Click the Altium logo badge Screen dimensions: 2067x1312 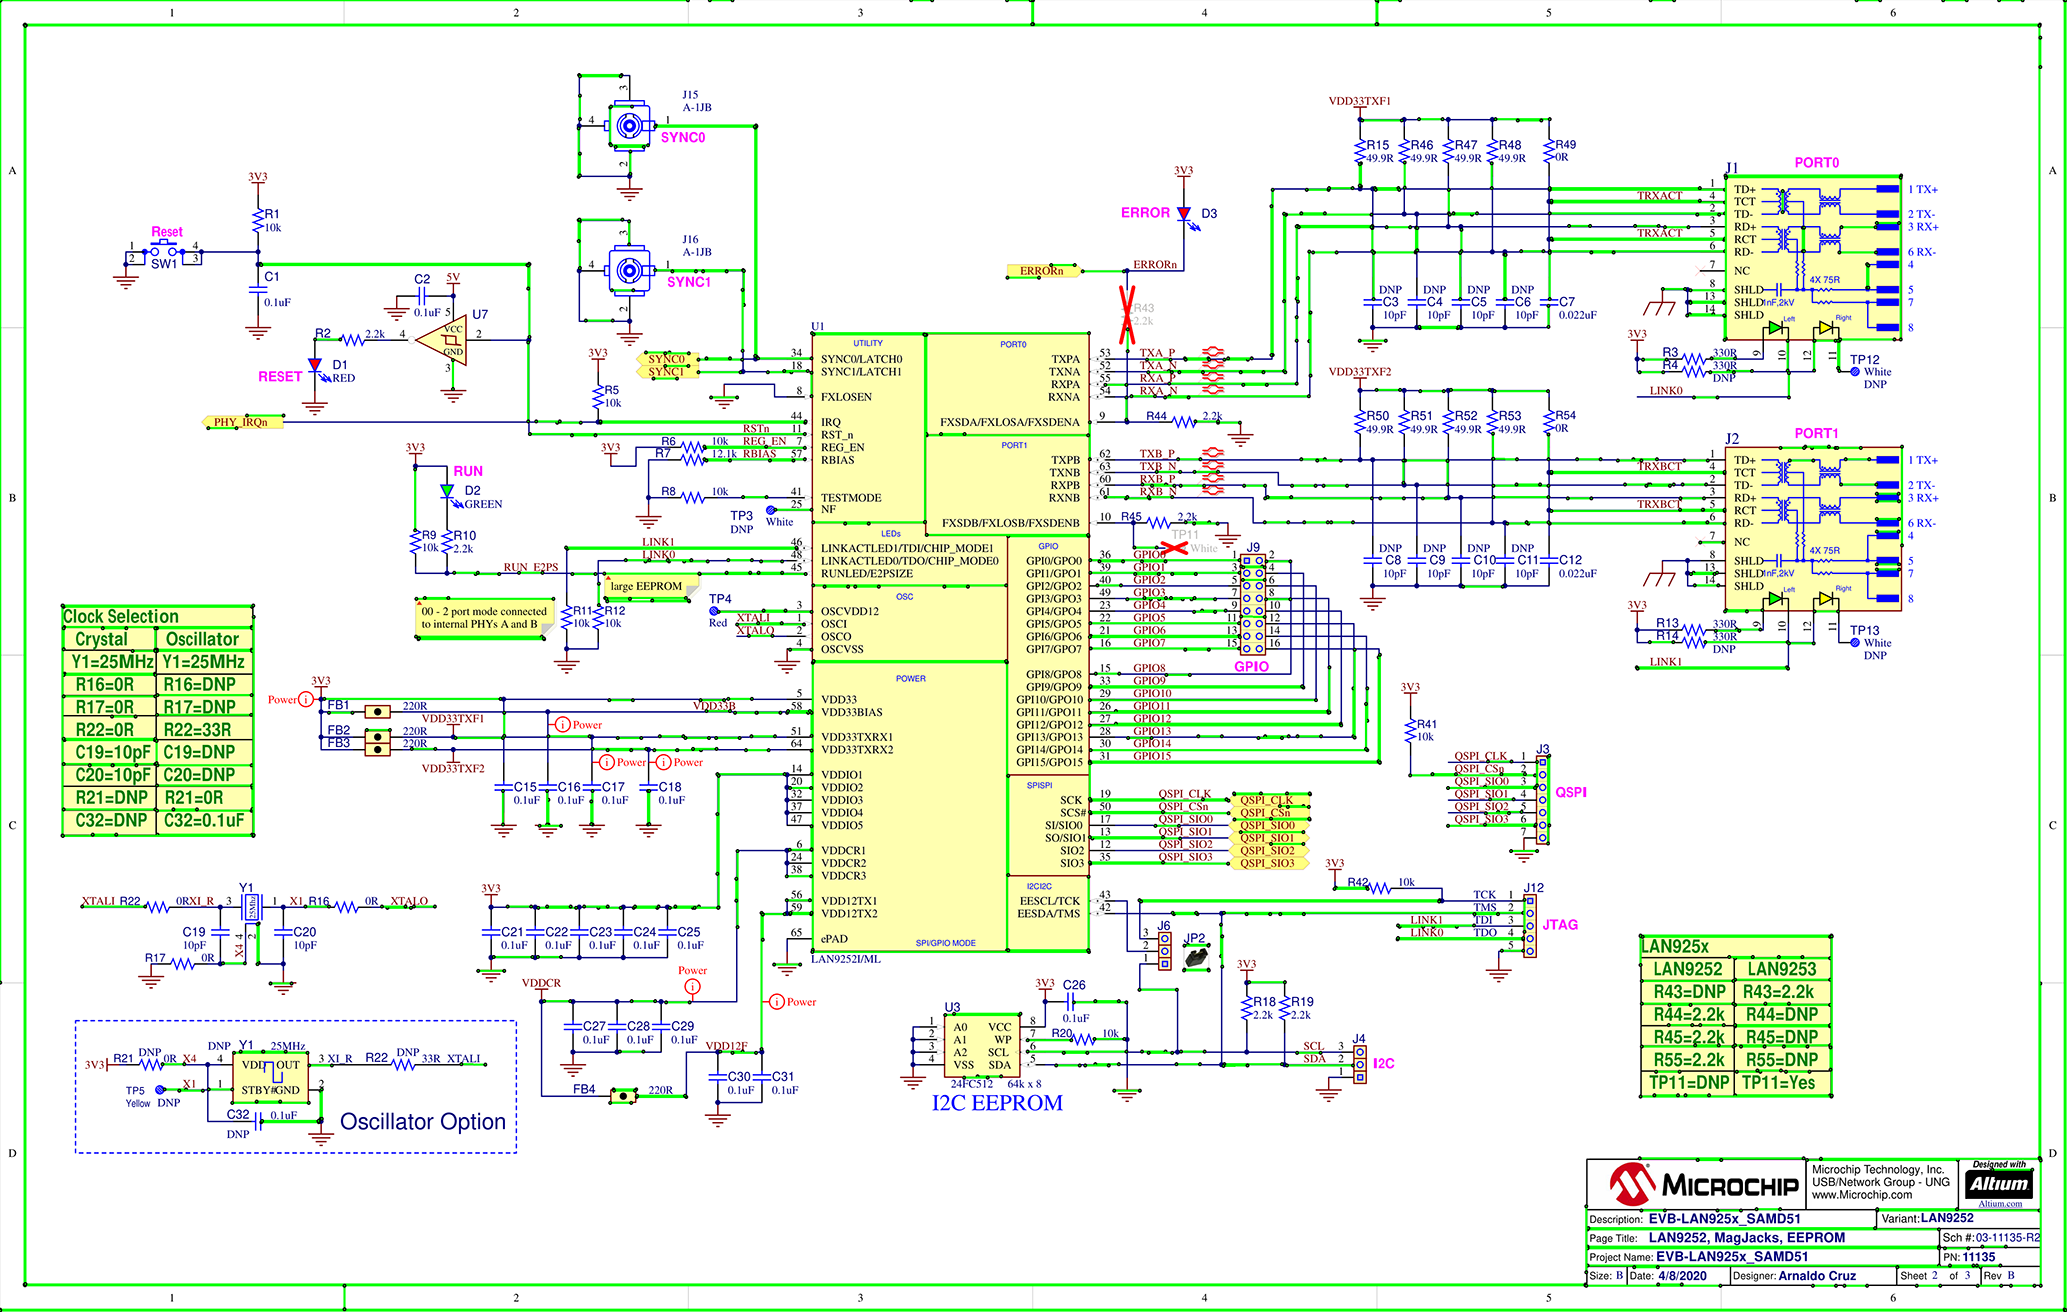(x=1999, y=1183)
